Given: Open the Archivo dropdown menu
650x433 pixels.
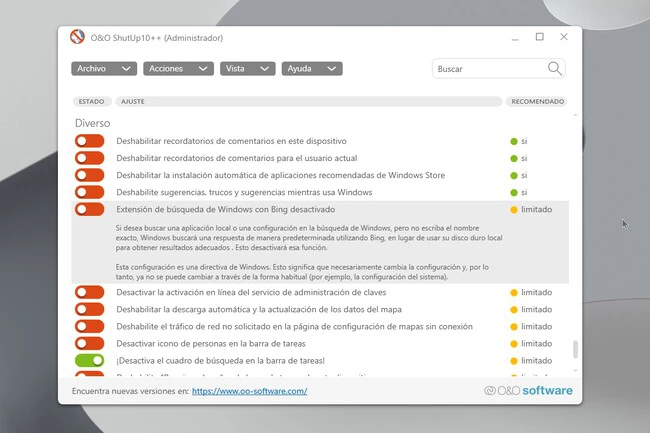Looking at the screenshot, I should tap(104, 68).
